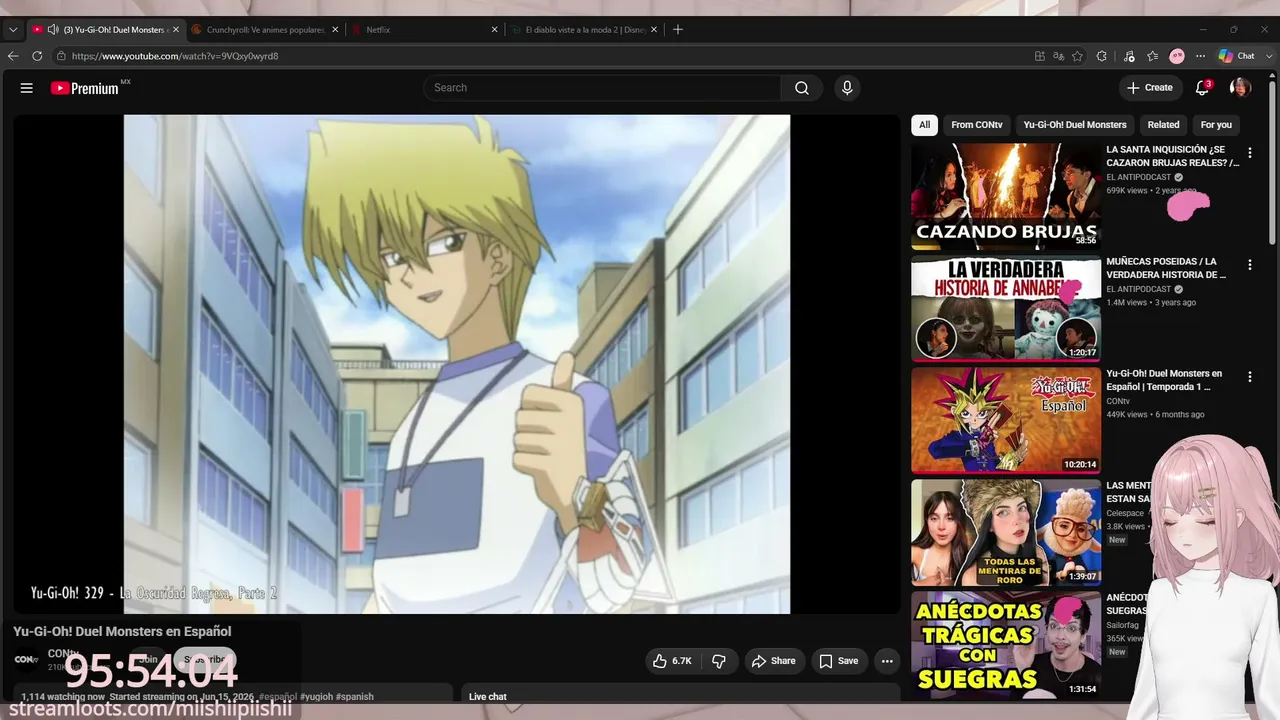The height and width of the screenshot is (720, 1280).
Task: Switch to the Netflix tab
Action: click(x=425, y=30)
